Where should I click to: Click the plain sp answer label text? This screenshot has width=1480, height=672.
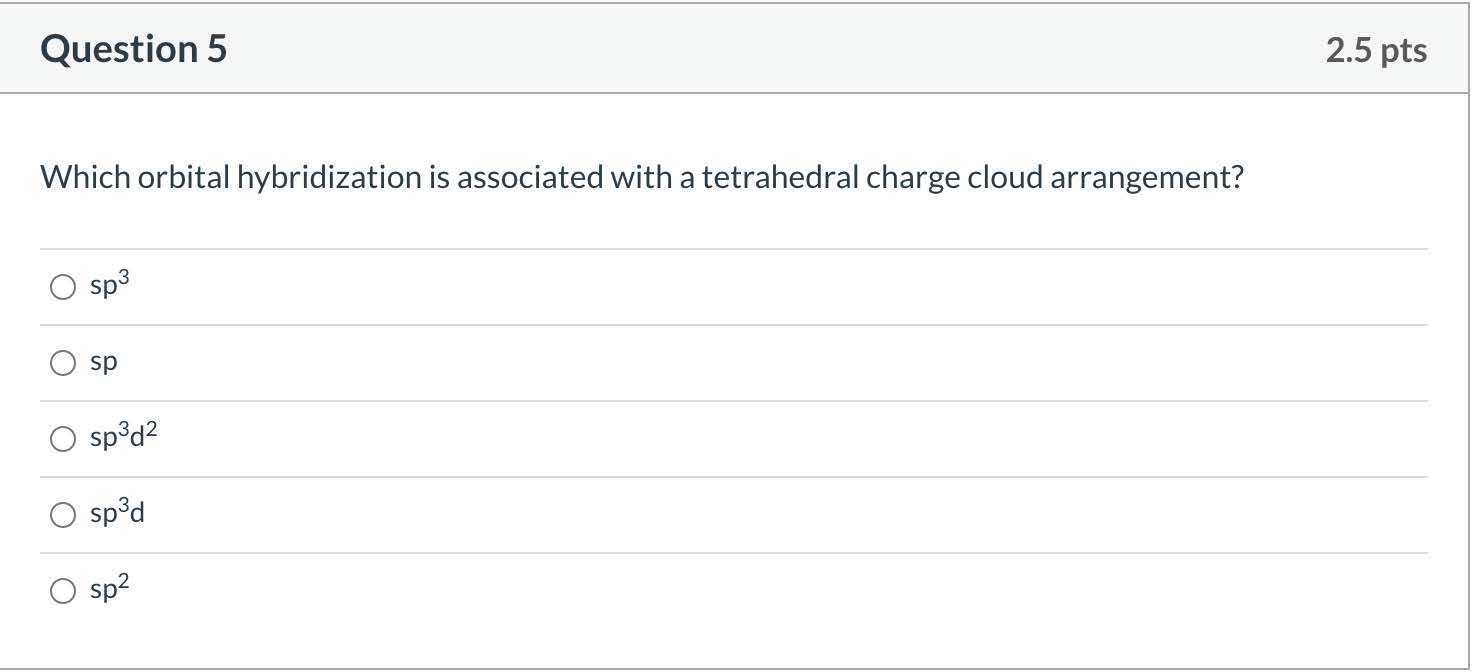tap(104, 364)
